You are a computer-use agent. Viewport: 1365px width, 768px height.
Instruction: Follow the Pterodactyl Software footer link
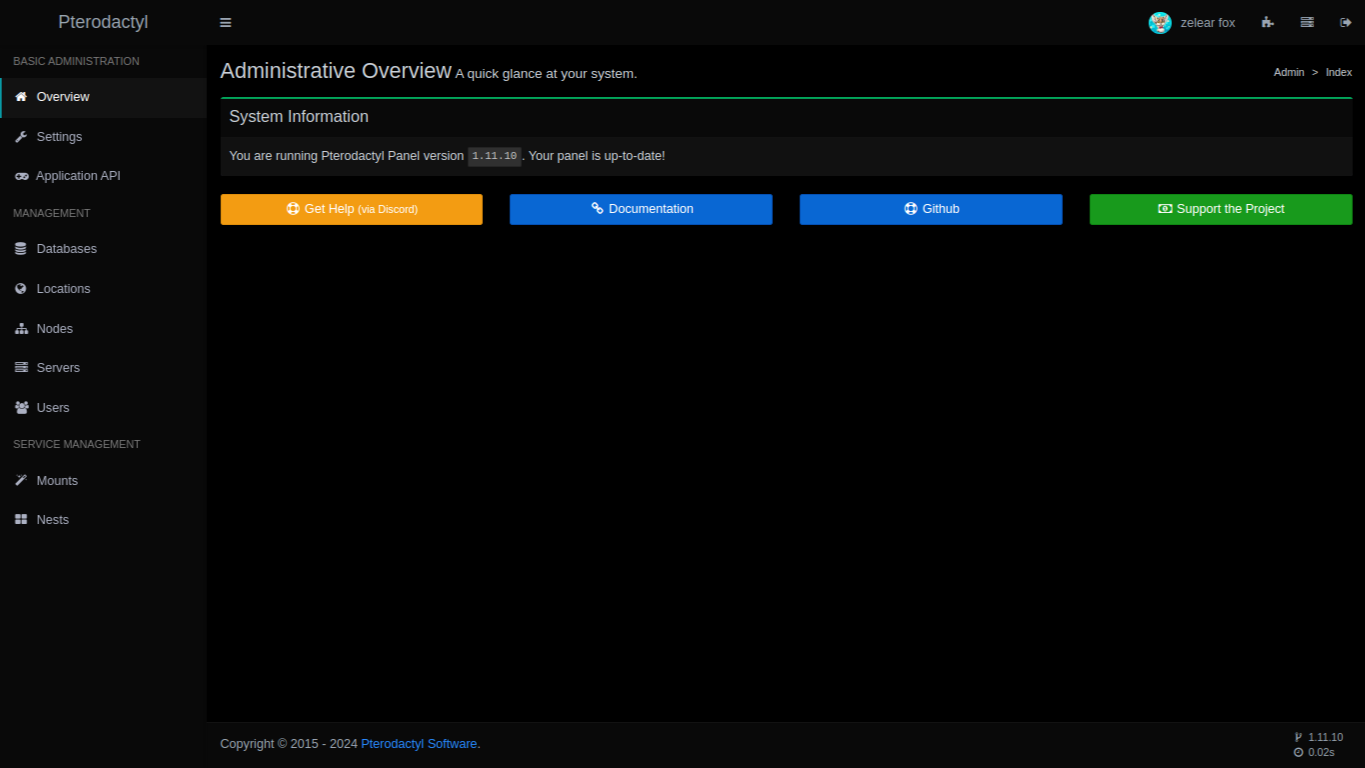[419, 744]
